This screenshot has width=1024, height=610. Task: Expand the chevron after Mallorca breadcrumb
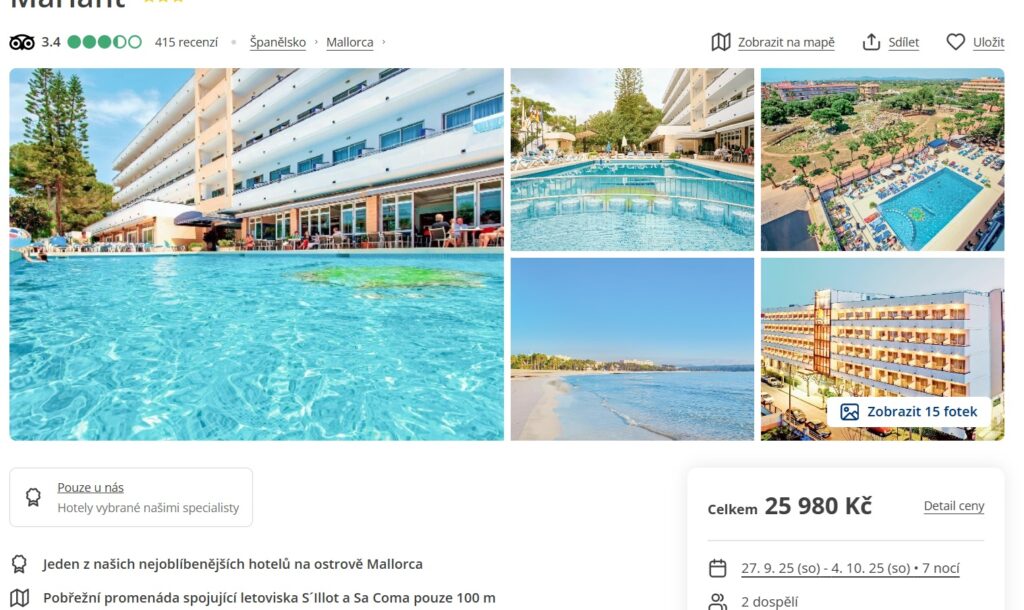pyautogui.click(x=383, y=42)
